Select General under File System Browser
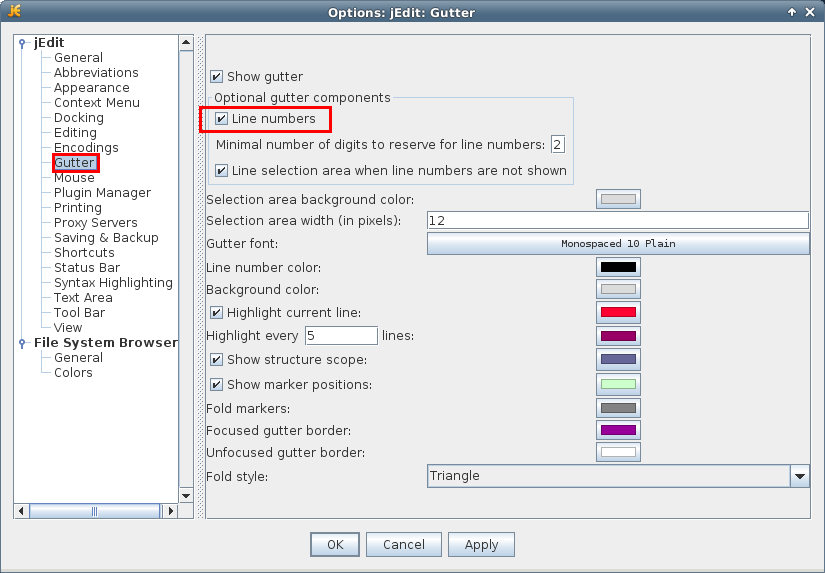The image size is (825, 573). pos(78,358)
